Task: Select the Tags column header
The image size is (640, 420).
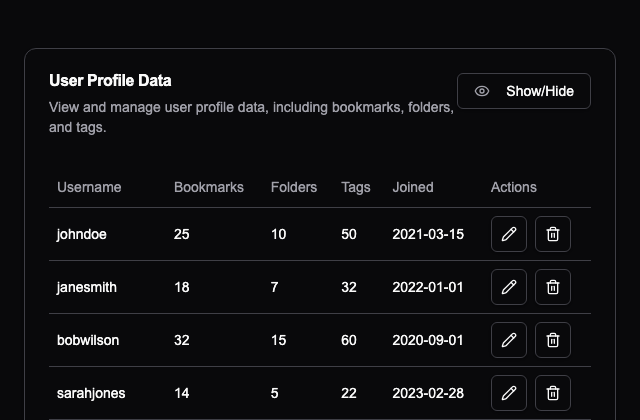Action: tap(356, 187)
